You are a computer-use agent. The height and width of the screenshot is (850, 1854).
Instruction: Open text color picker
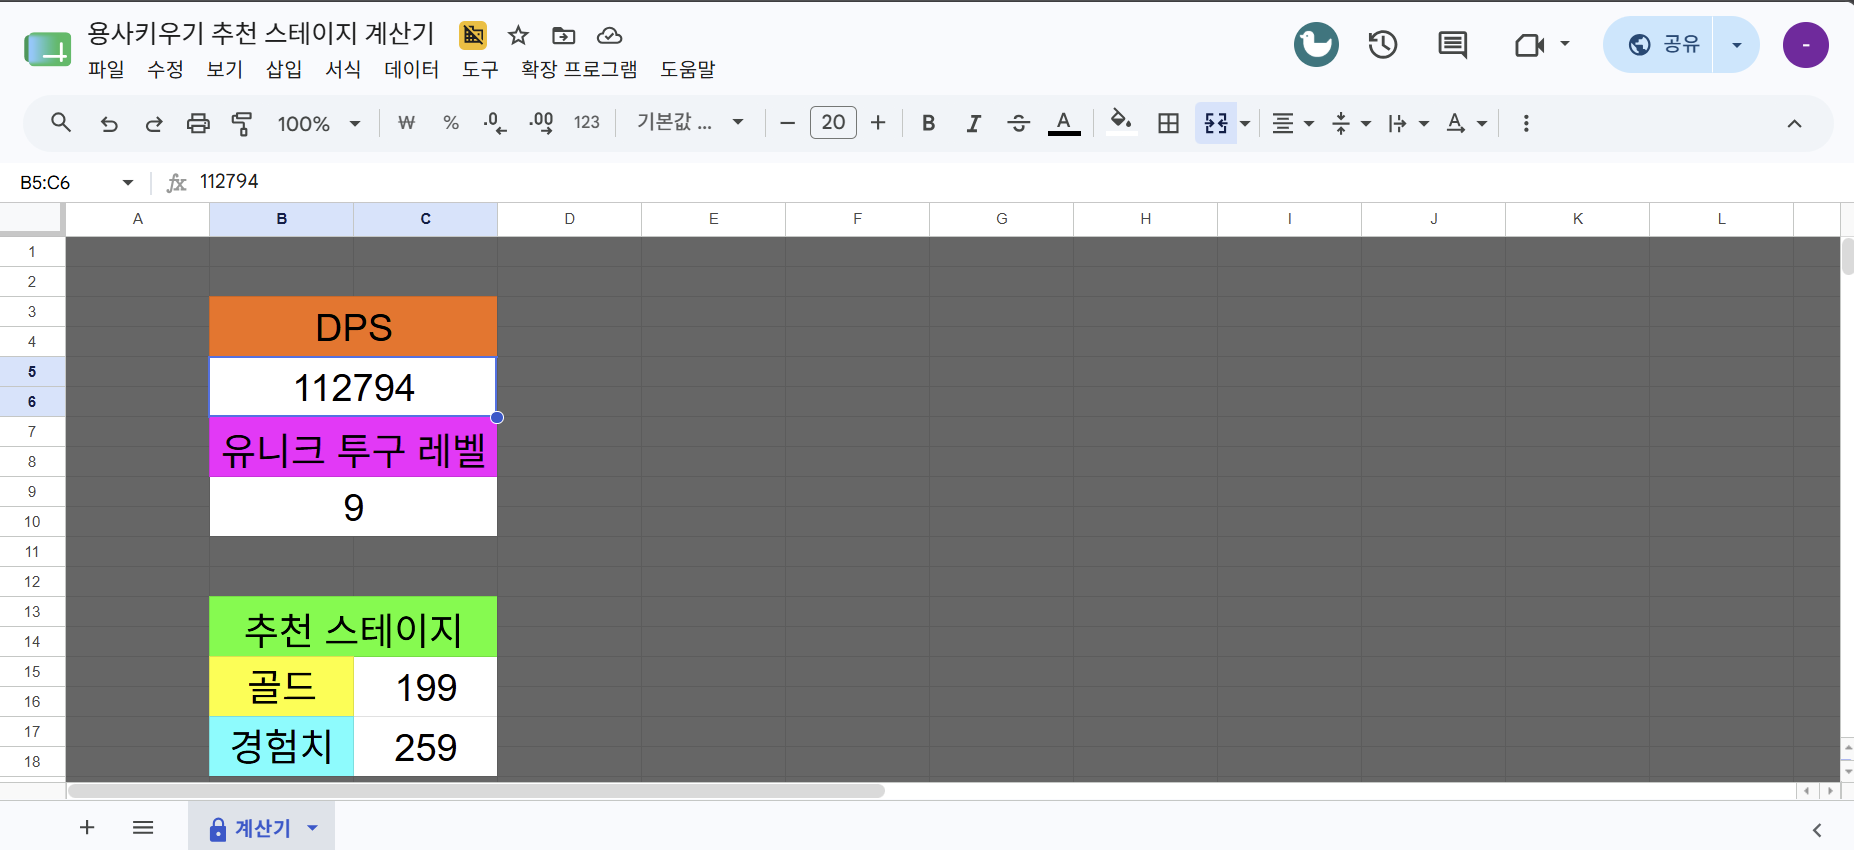1064,123
